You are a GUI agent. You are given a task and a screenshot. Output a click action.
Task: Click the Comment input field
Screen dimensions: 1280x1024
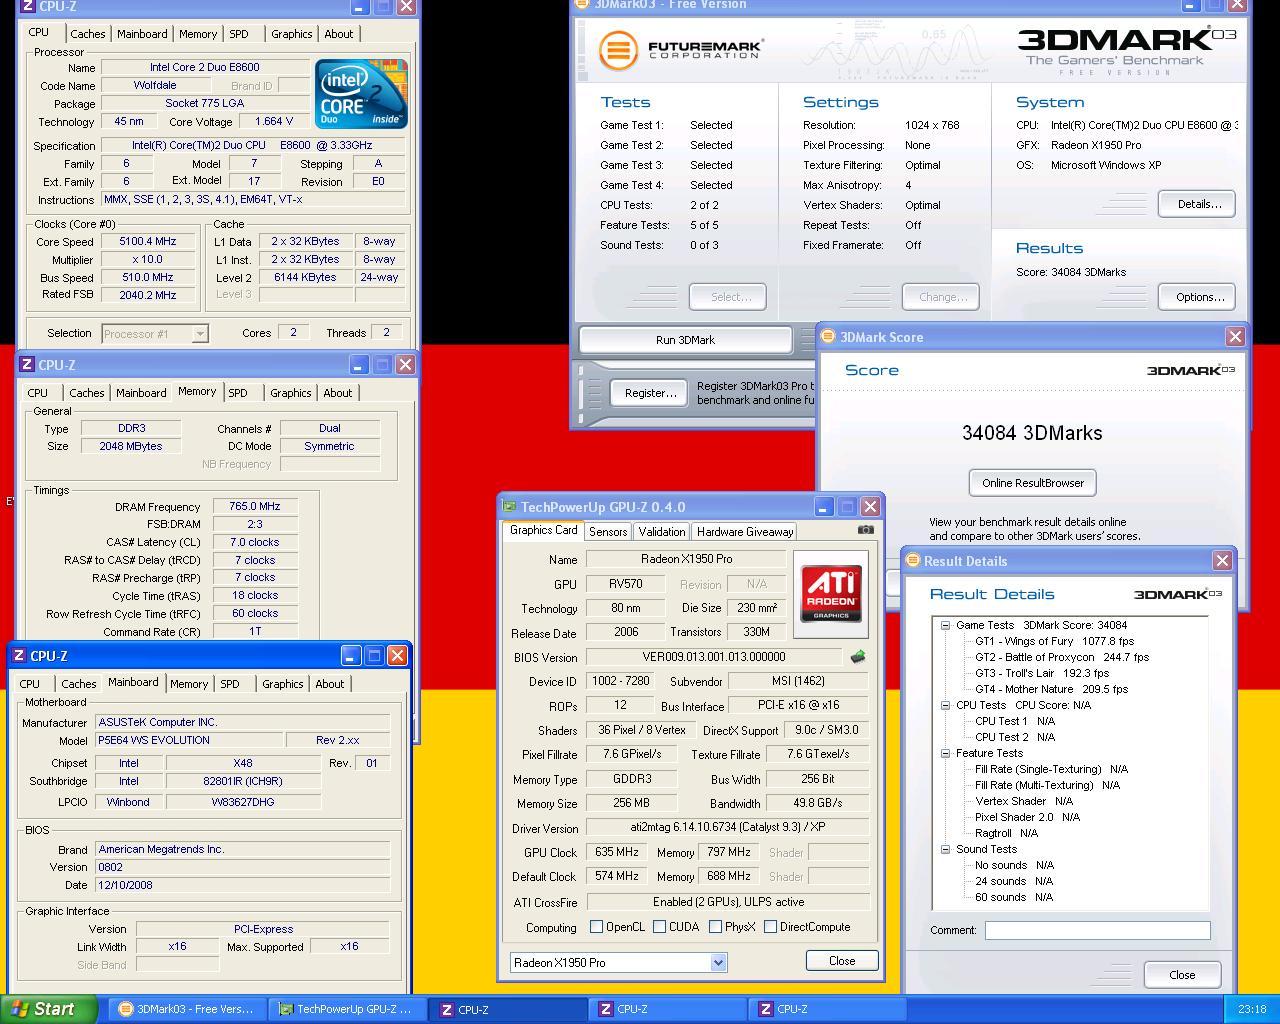point(1097,930)
